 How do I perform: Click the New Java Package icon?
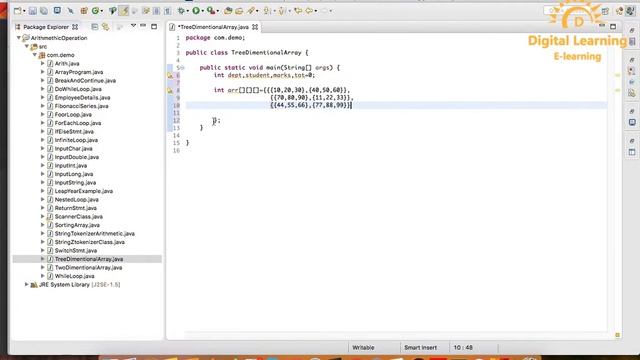point(84,11)
